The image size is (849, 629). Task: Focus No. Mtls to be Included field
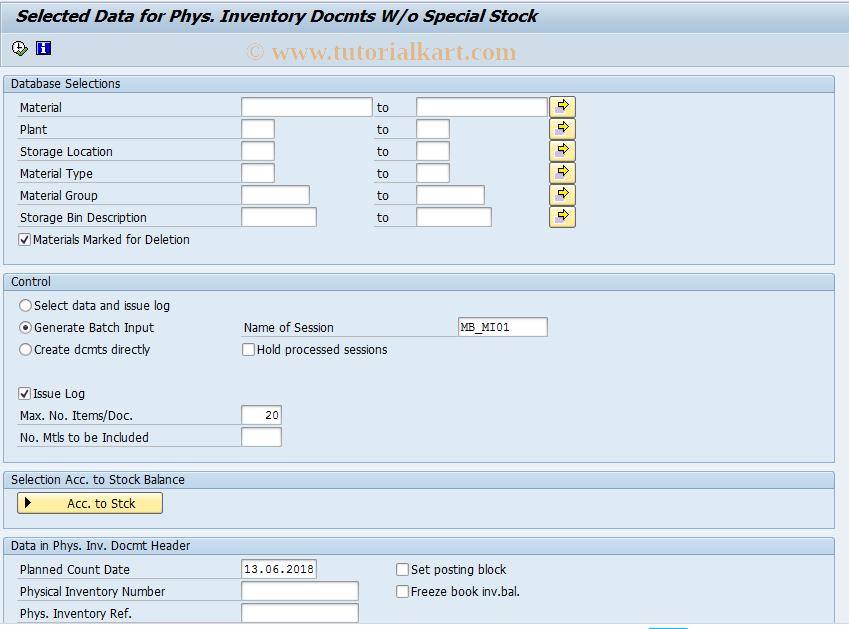pos(261,437)
